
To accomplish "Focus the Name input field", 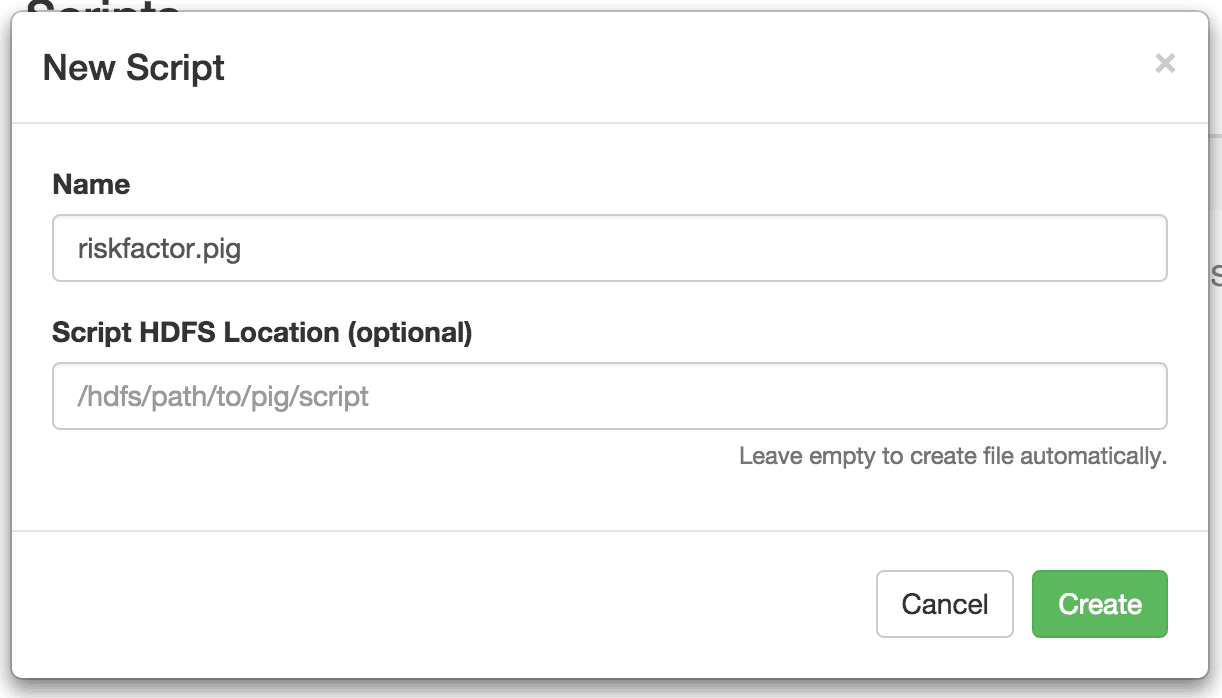I will (x=610, y=248).
